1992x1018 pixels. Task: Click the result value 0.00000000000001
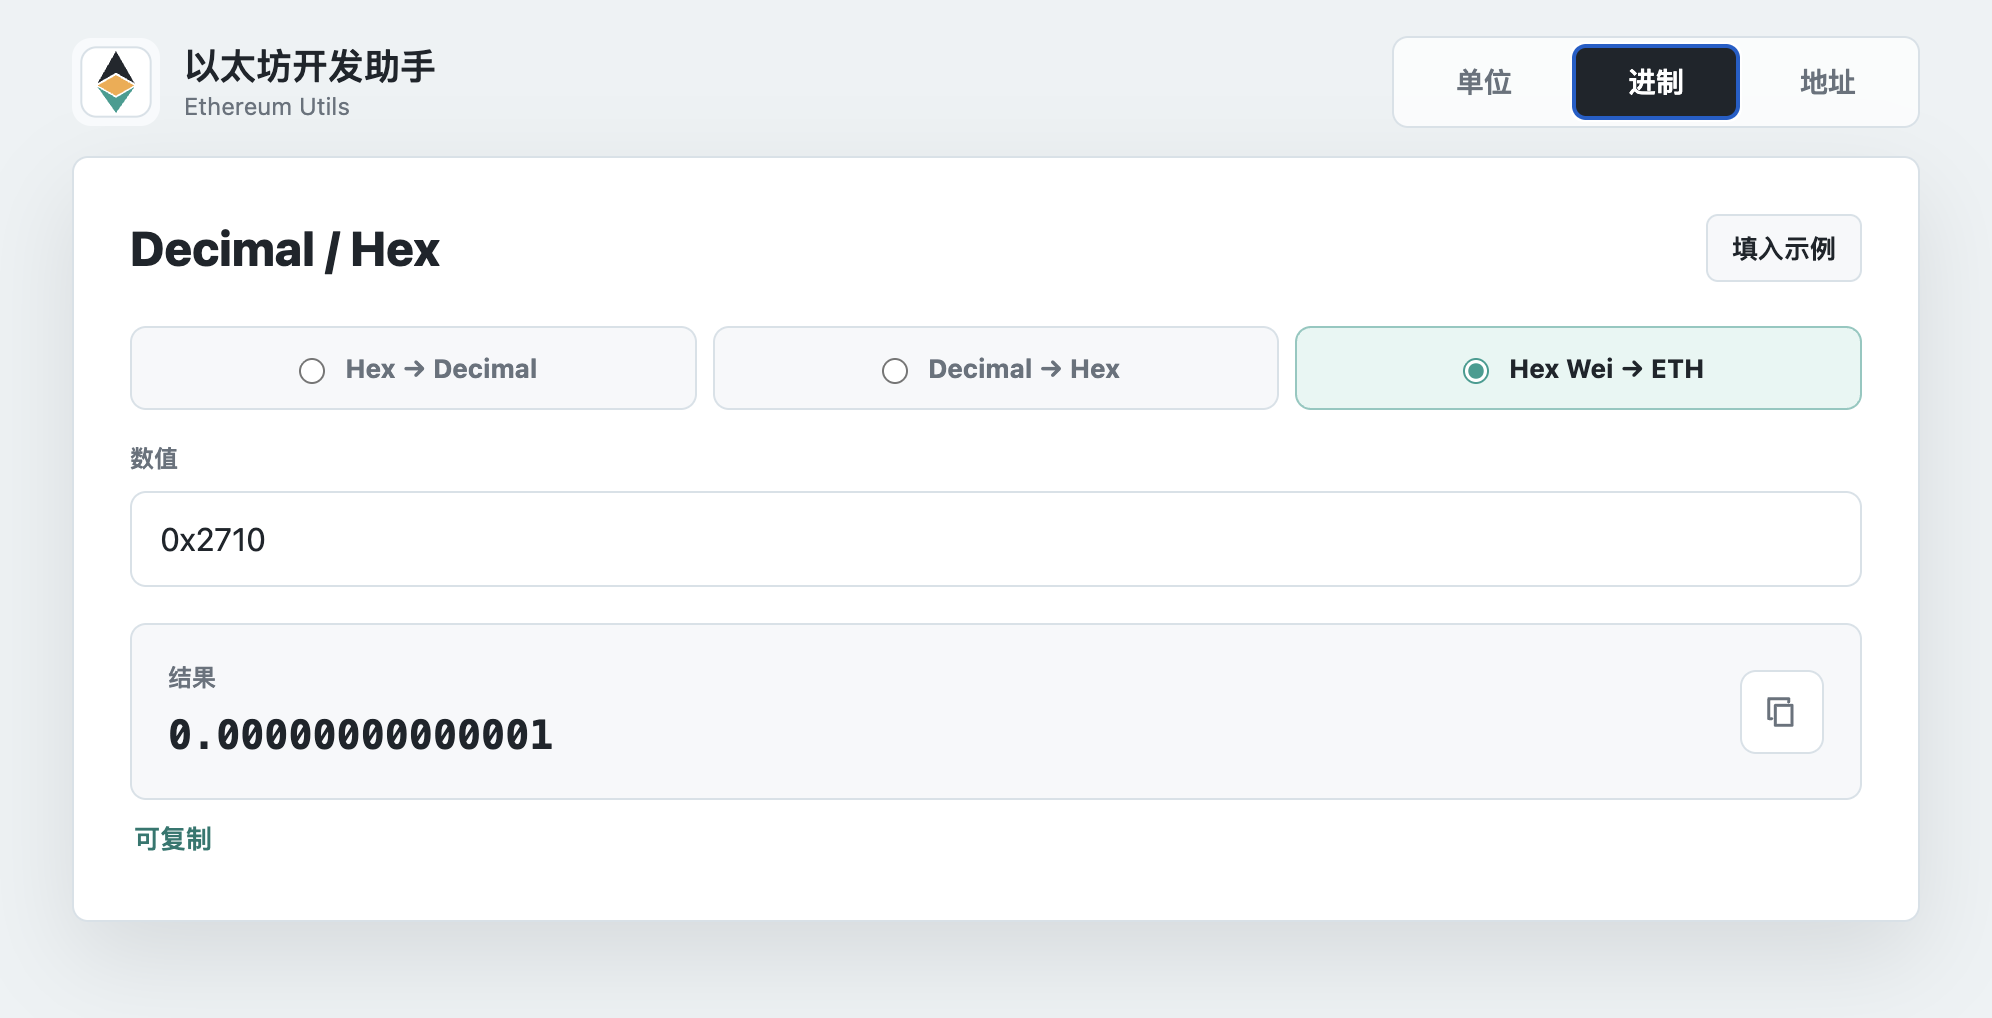(360, 735)
